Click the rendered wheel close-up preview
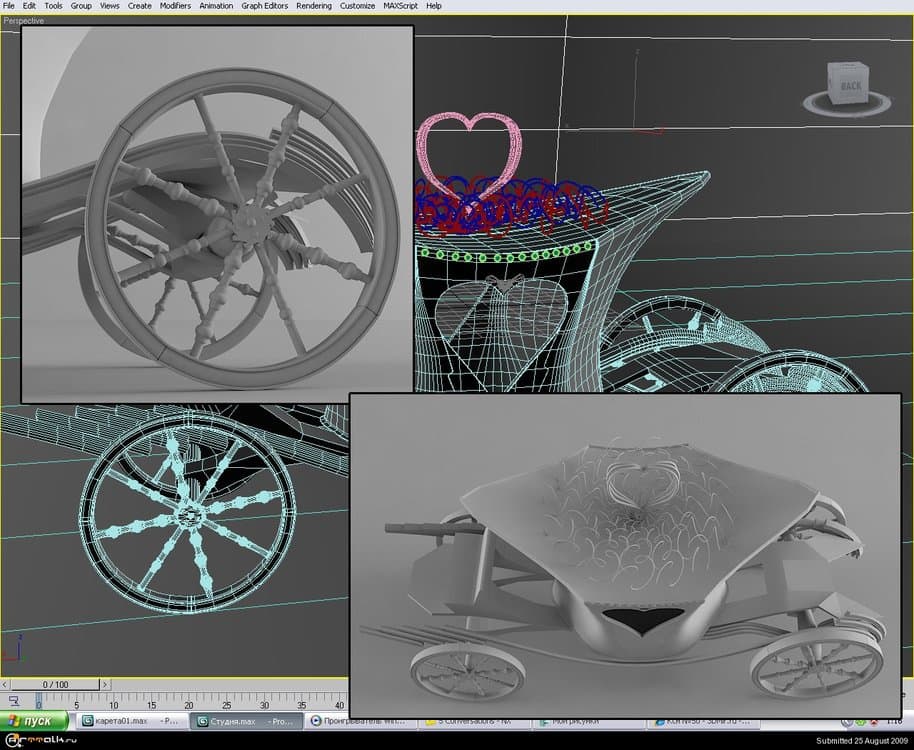 tap(217, 214)
